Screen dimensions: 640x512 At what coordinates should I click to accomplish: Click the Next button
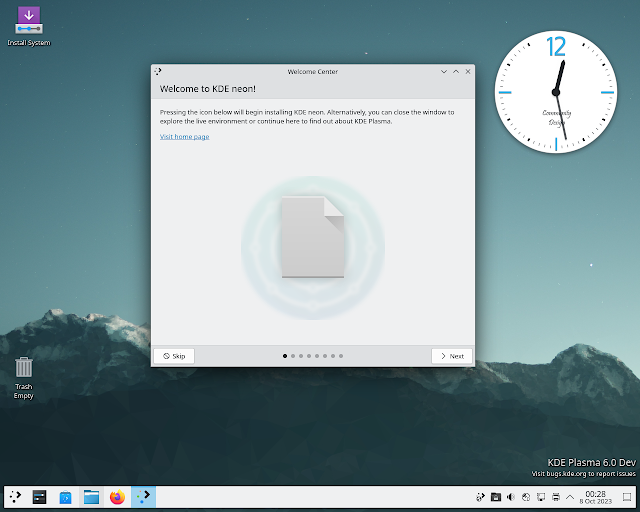tap(452, 356)
